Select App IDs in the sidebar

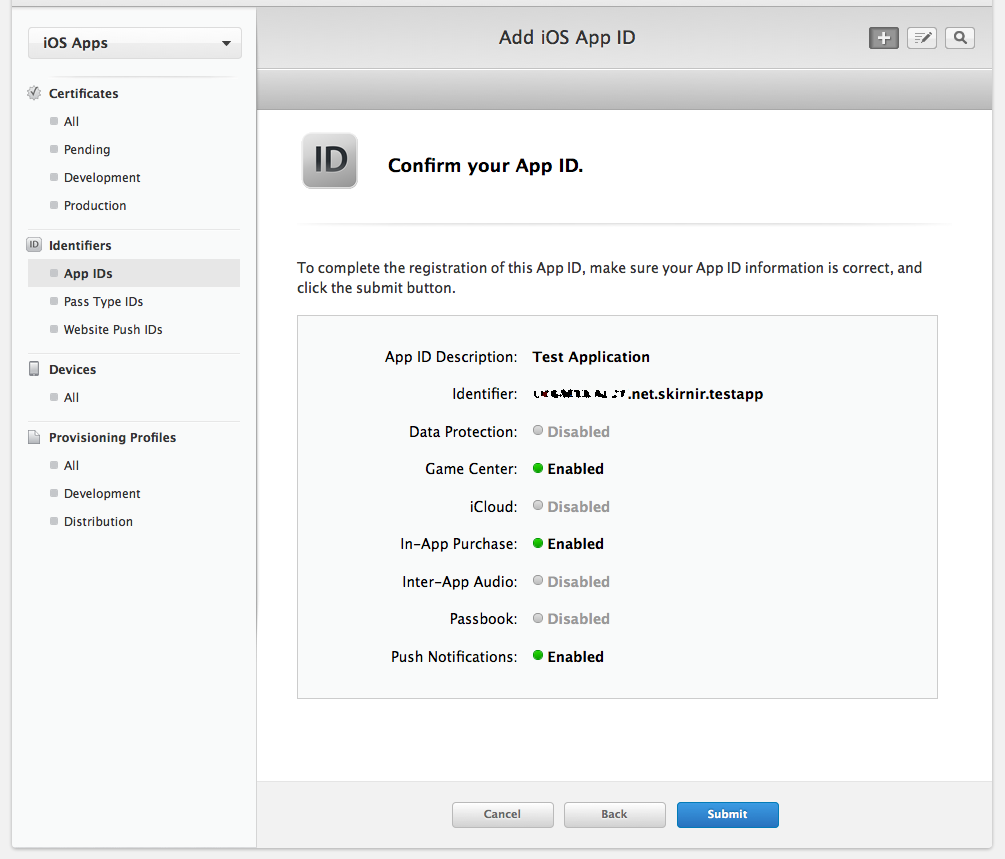[88, 273]
